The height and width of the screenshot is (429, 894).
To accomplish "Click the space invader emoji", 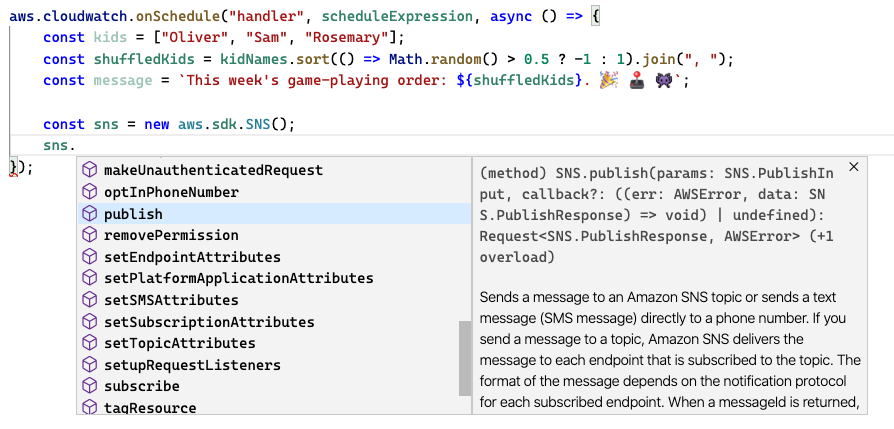I will [665, 81].
